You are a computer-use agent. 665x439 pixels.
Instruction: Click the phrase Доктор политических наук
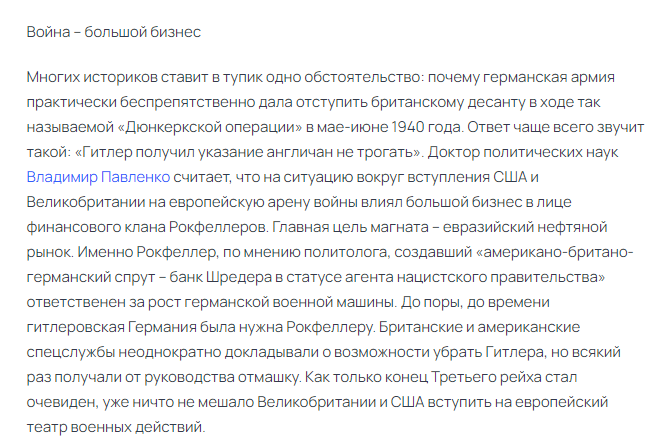522,152
